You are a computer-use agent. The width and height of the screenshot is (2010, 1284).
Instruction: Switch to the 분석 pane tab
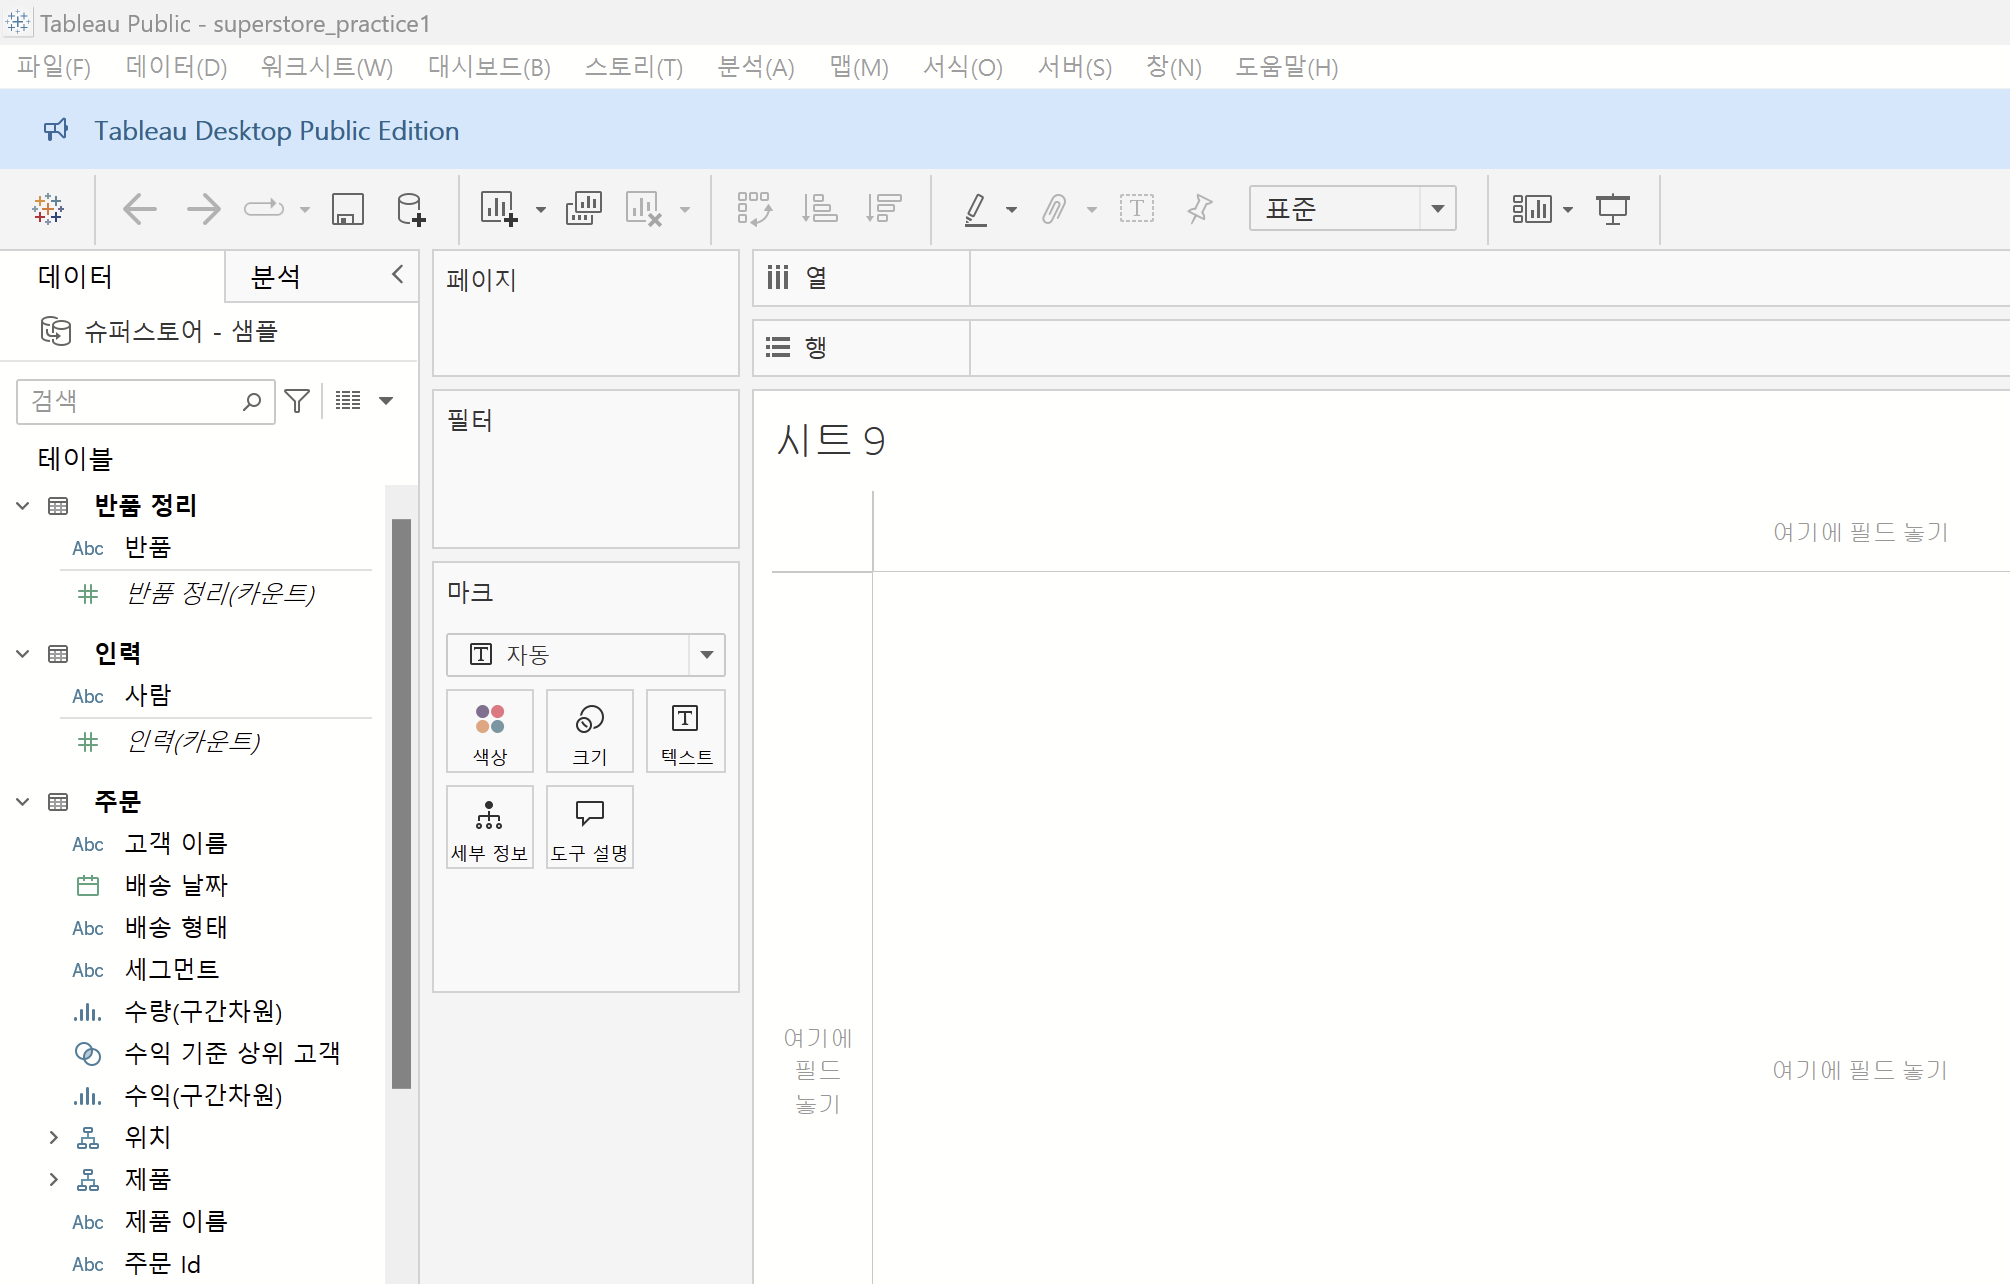click(276, 277)
